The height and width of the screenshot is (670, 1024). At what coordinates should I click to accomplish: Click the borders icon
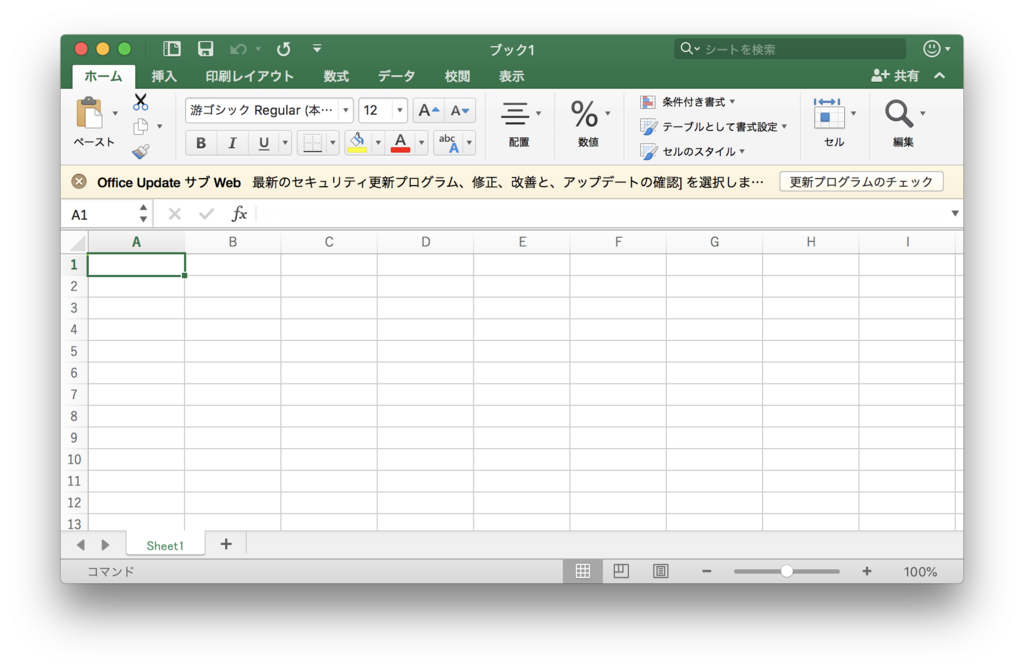(x=313, y=142)
